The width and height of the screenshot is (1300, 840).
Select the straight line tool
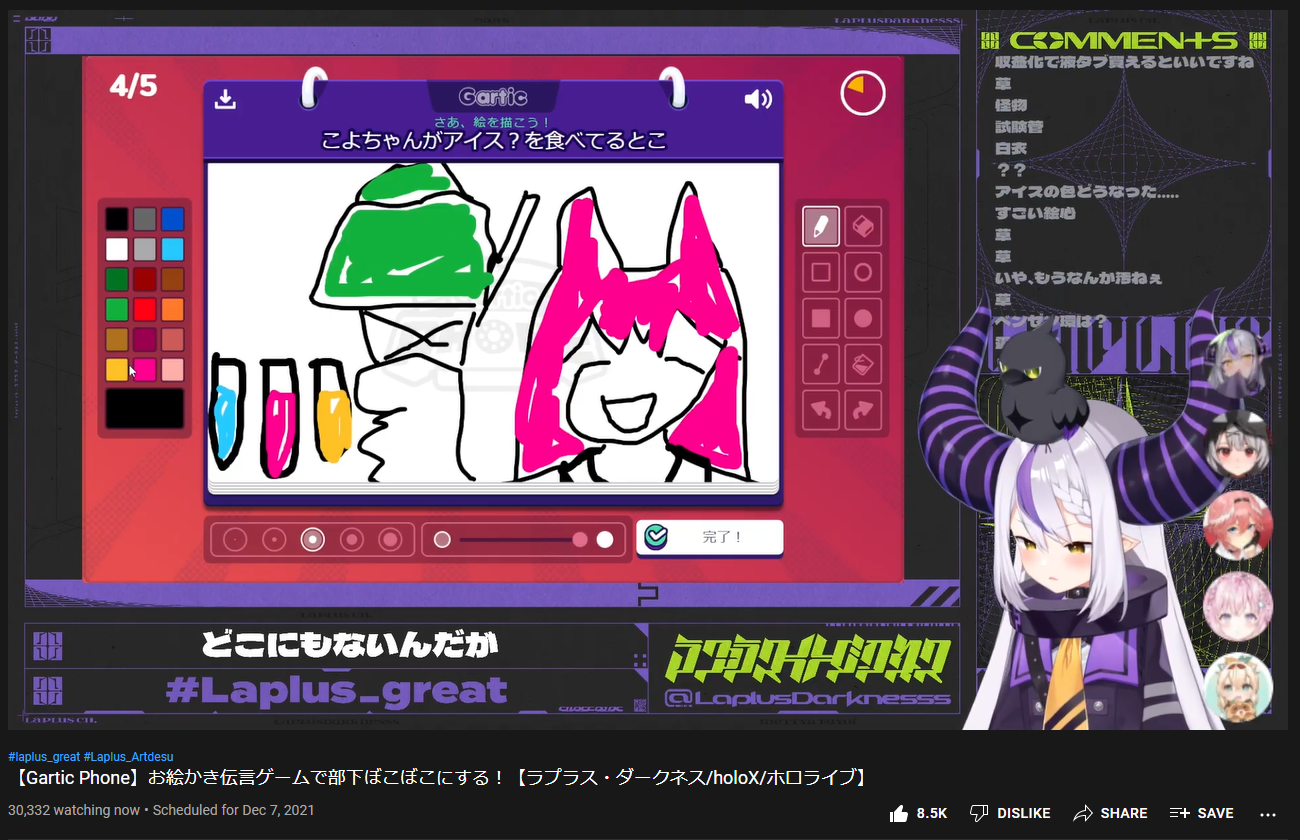(x=821, y=365)
